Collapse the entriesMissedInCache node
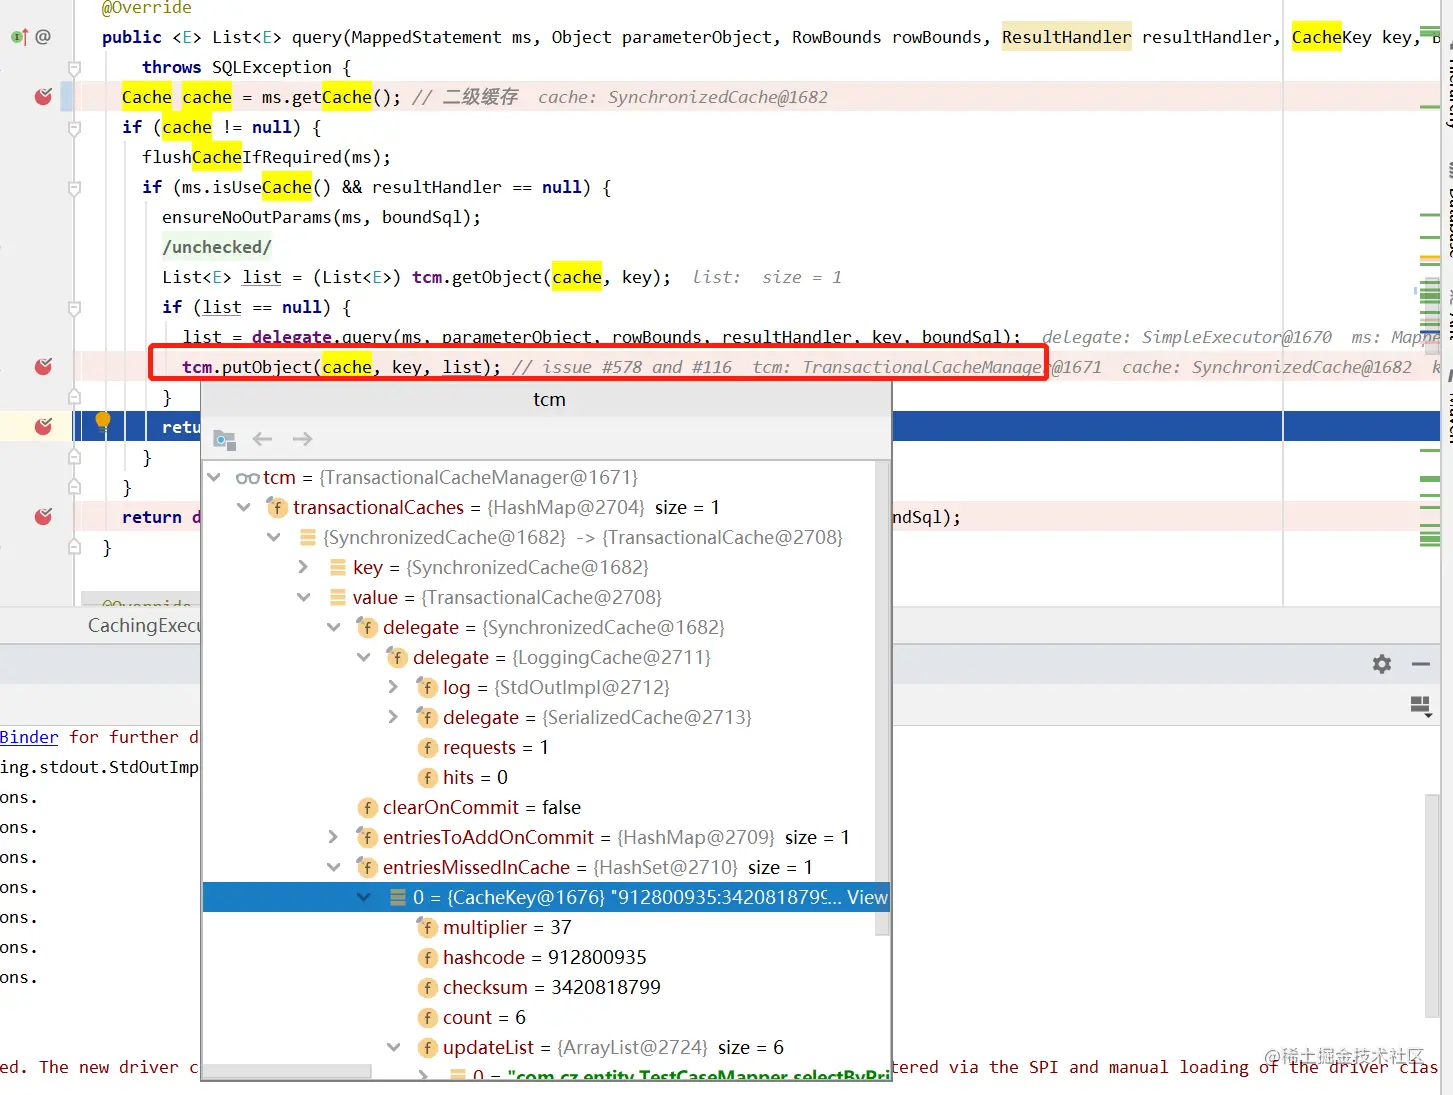Viewport: 1453px width, 1095px height. (334, 868)
